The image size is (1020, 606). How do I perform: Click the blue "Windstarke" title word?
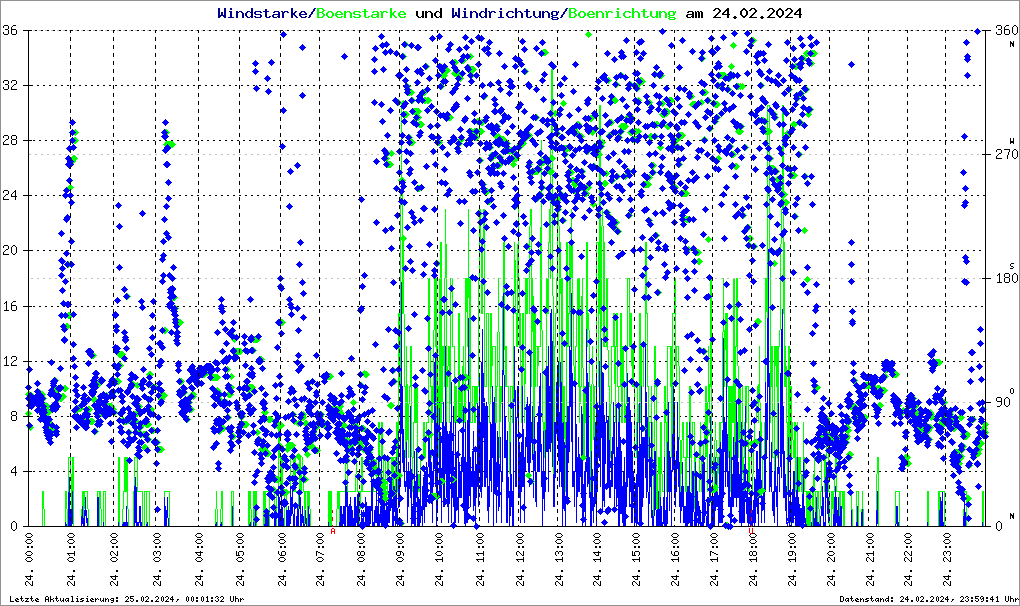(264, 13)
